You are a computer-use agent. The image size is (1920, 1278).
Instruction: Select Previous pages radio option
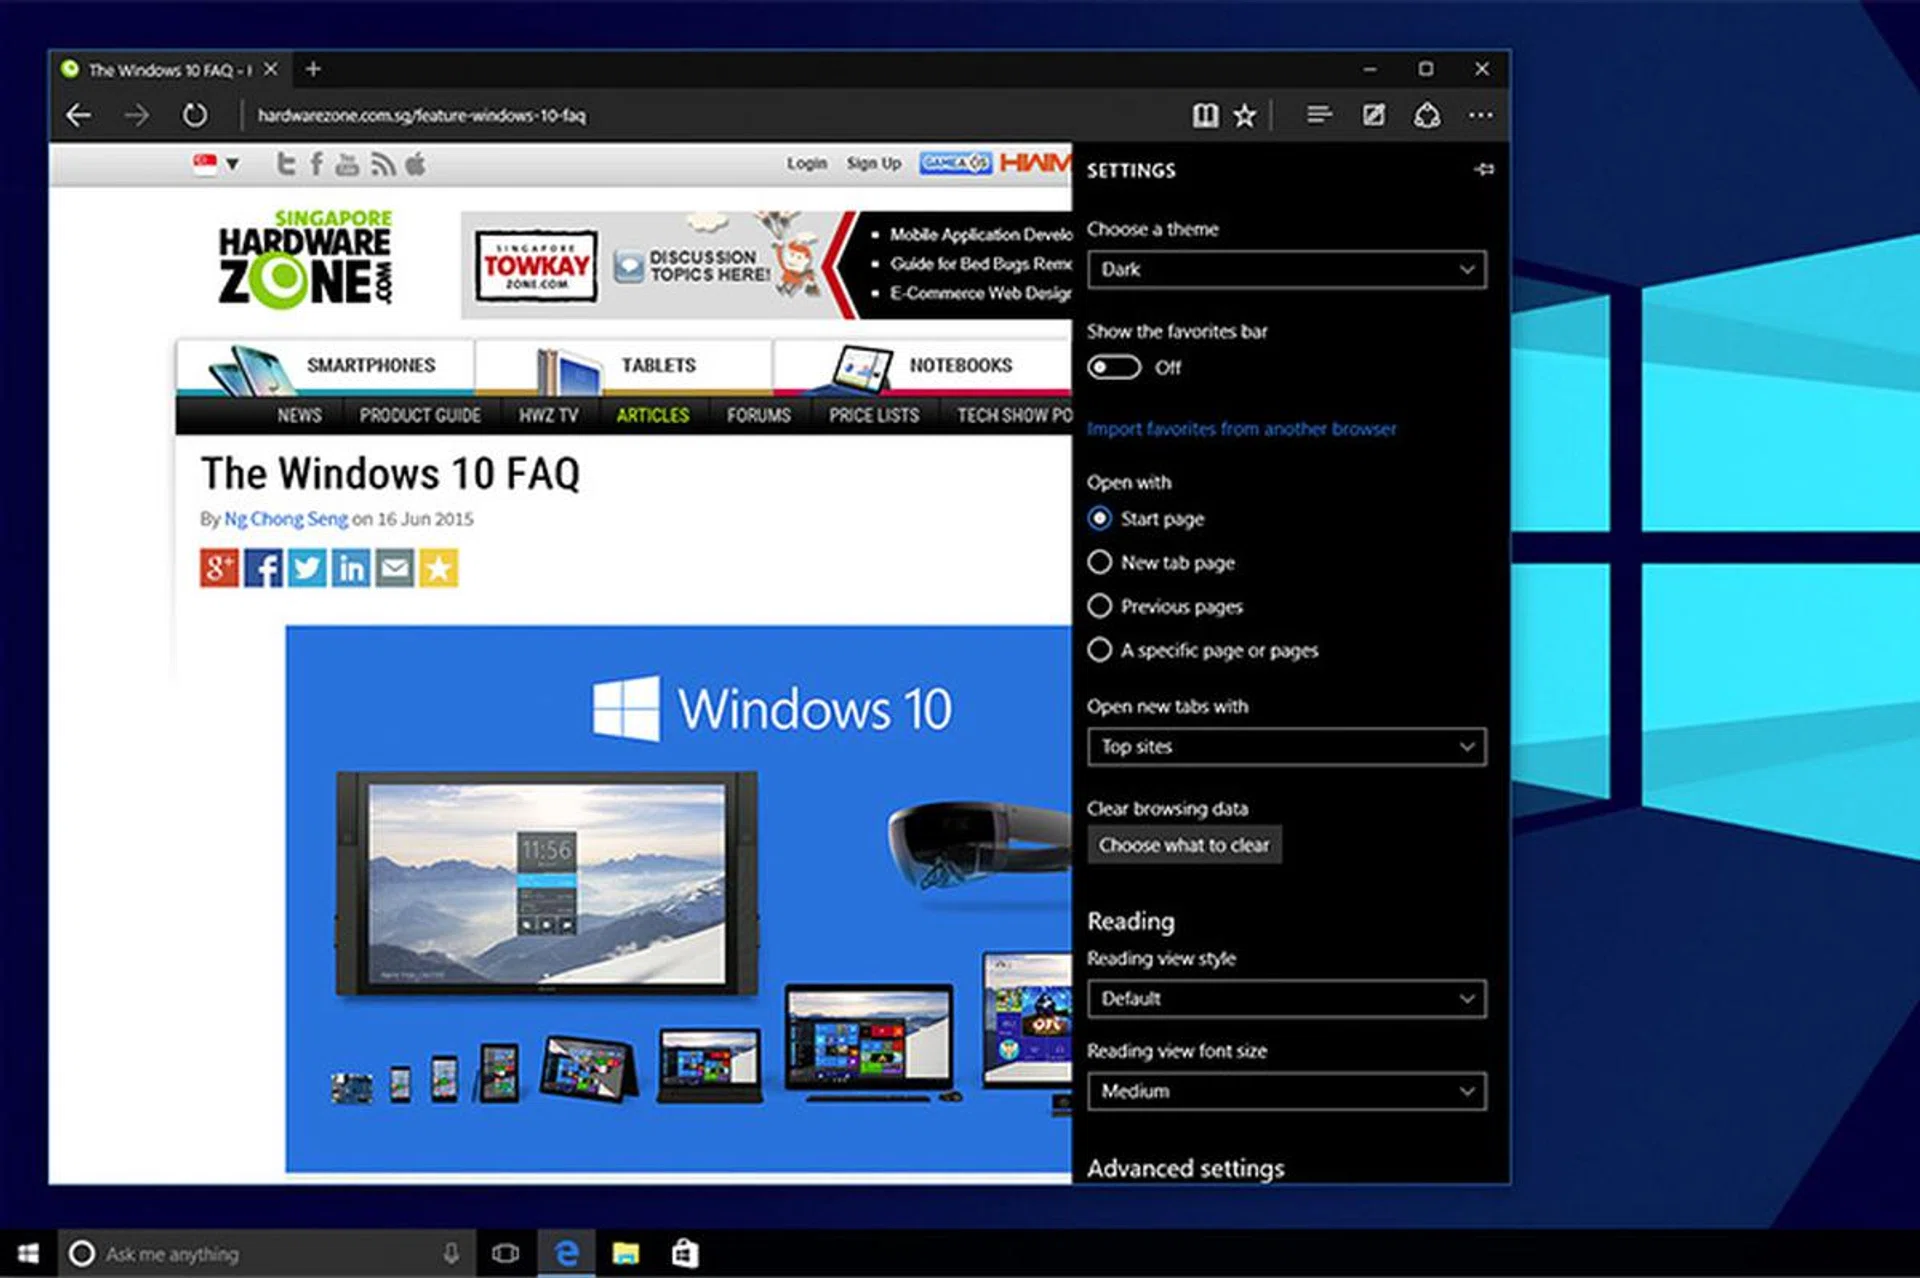pyautogui.click(x=1100, y=607)
